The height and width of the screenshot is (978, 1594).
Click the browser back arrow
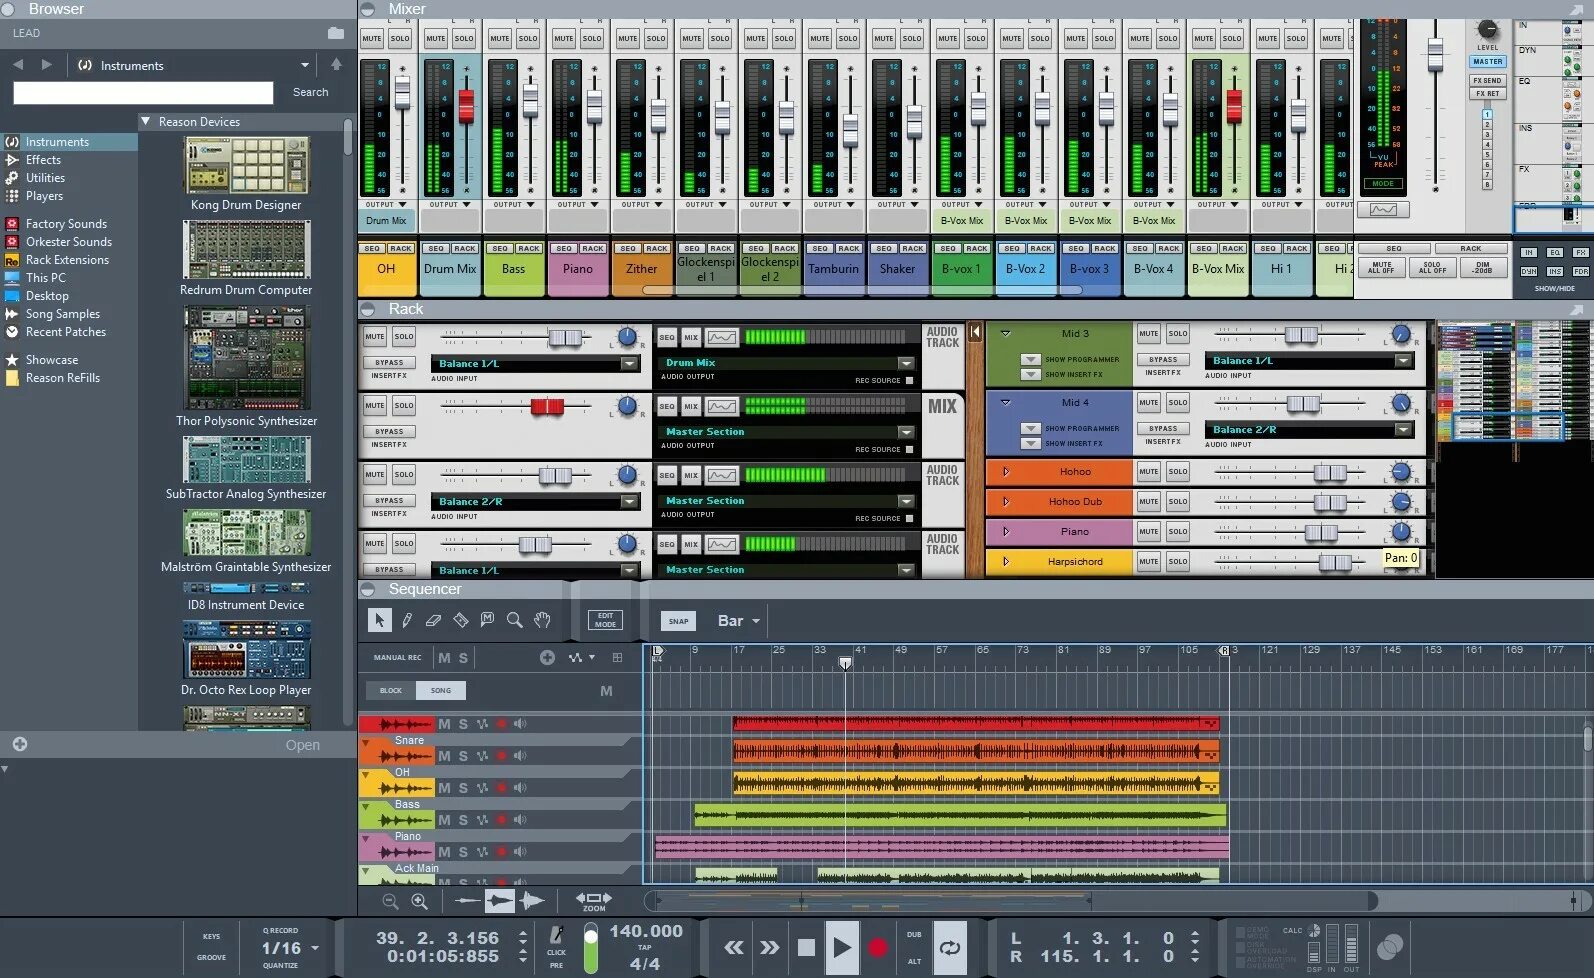click(x=18, y=65)
